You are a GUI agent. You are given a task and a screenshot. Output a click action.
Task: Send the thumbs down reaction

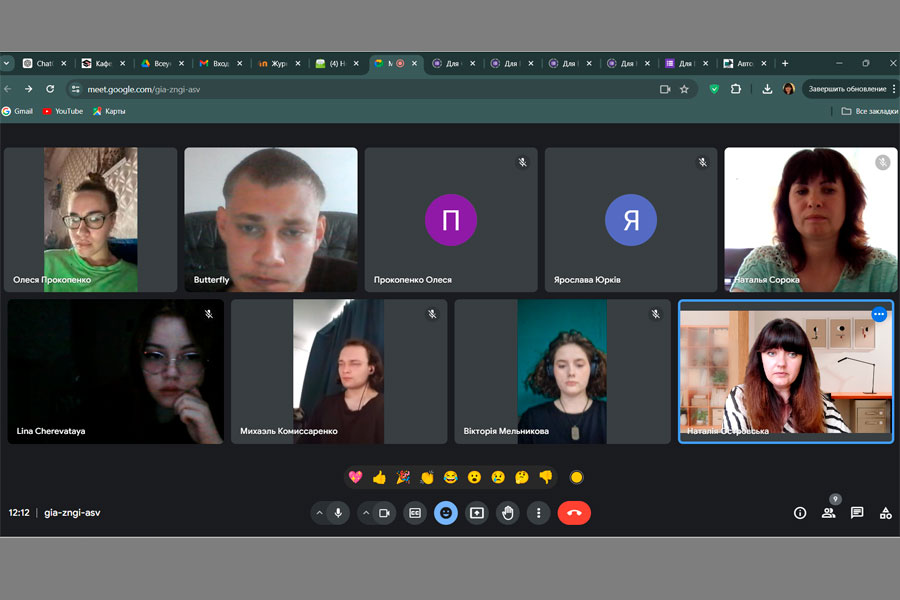tap(546, 477)
